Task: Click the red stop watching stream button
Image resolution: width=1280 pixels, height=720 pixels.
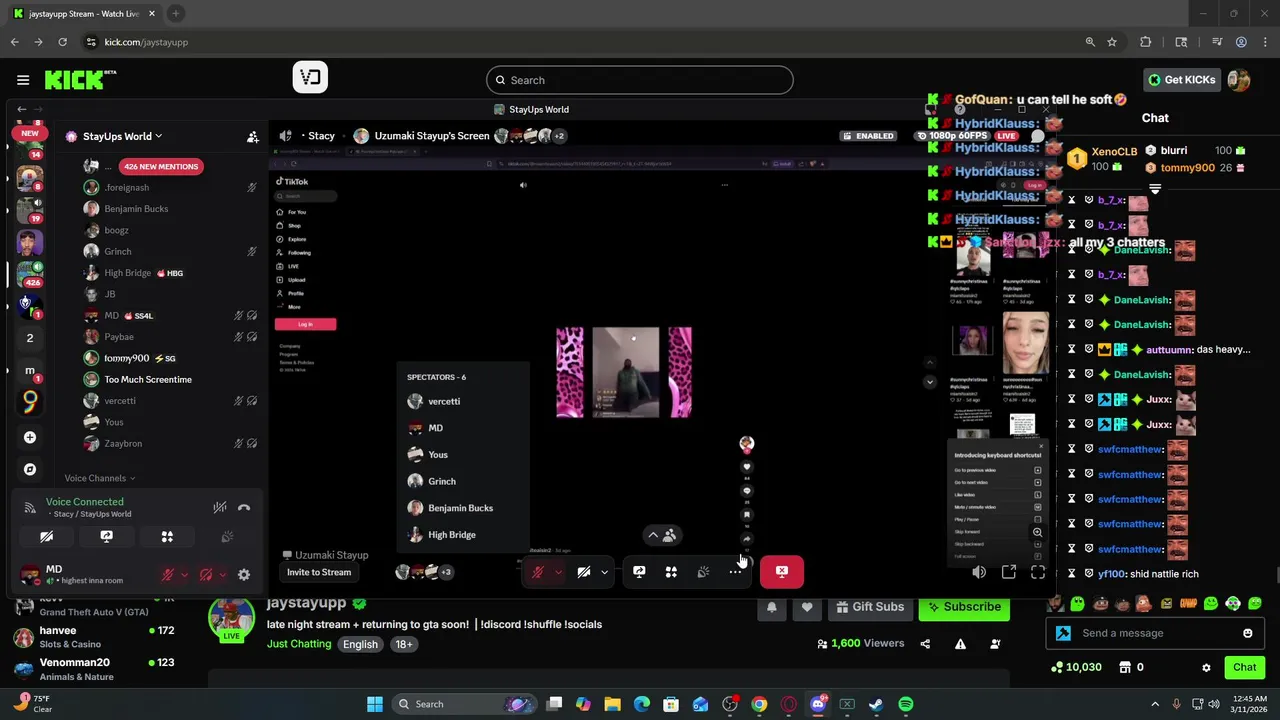Action: coord(781,572)
